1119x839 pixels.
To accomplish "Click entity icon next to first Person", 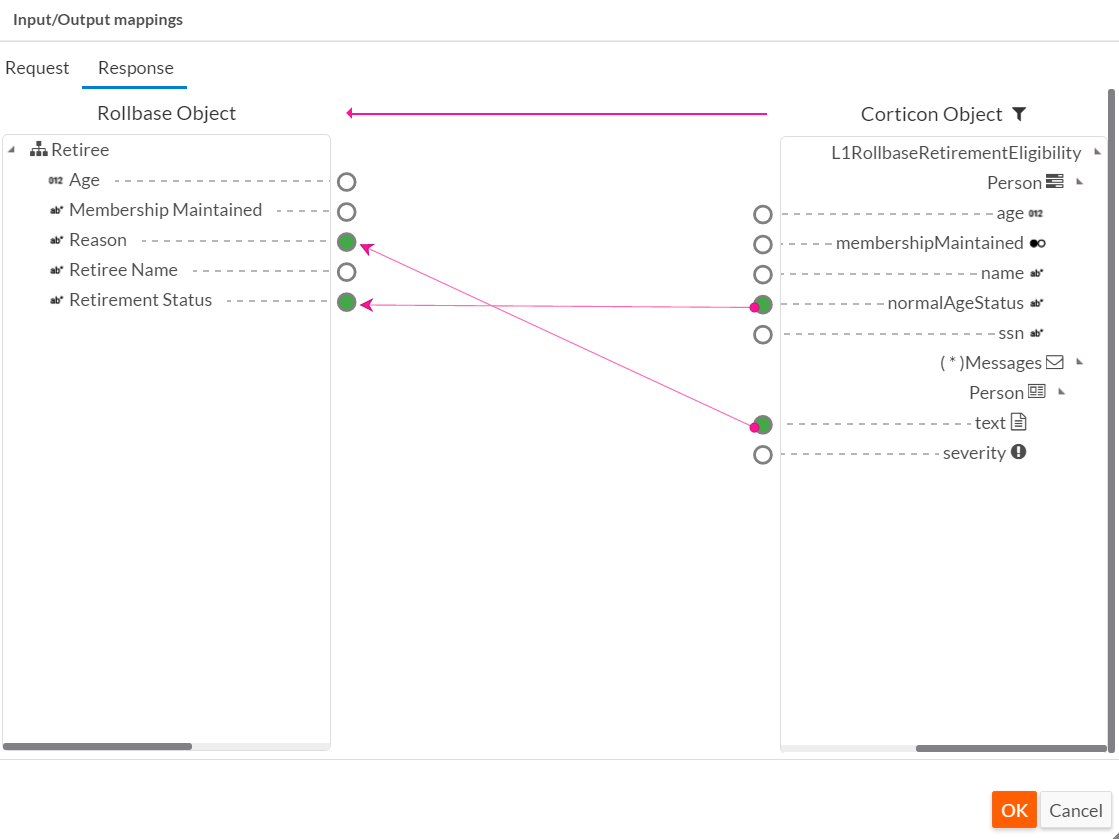I will point(1054,181).
